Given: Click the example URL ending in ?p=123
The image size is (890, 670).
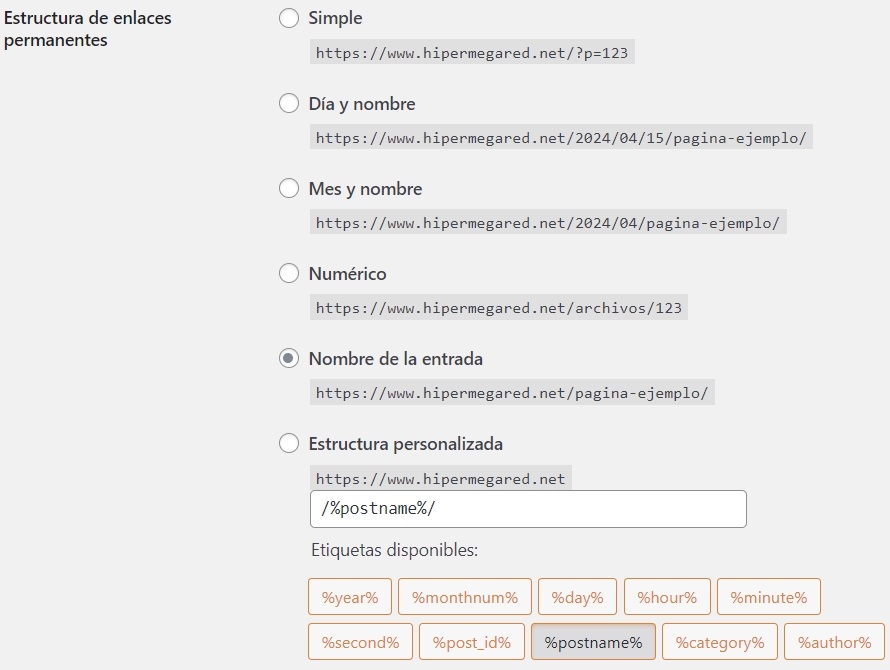Looking at the screenshot, I should 472,53.
